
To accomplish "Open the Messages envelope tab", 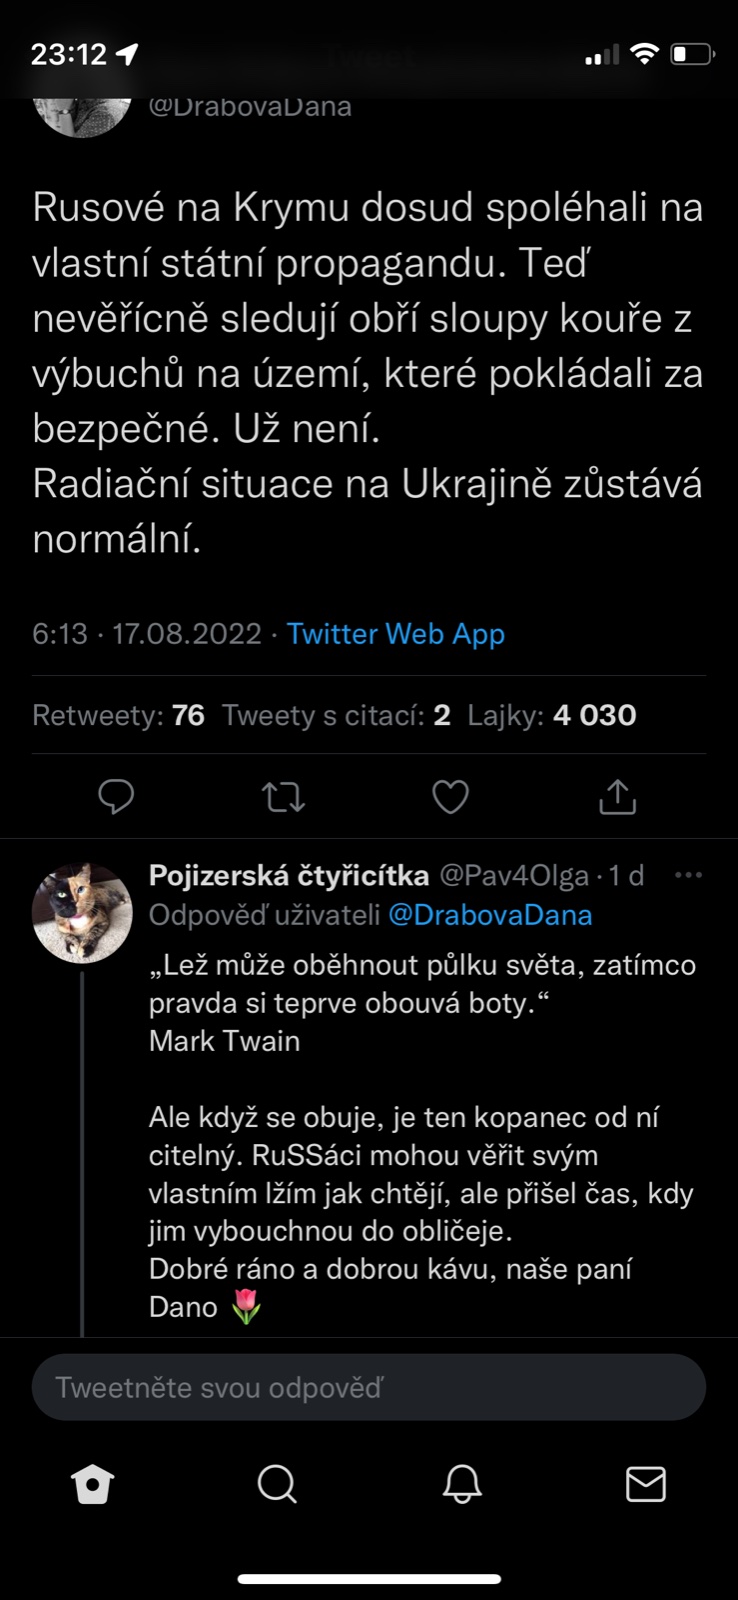I will 645,1485.
